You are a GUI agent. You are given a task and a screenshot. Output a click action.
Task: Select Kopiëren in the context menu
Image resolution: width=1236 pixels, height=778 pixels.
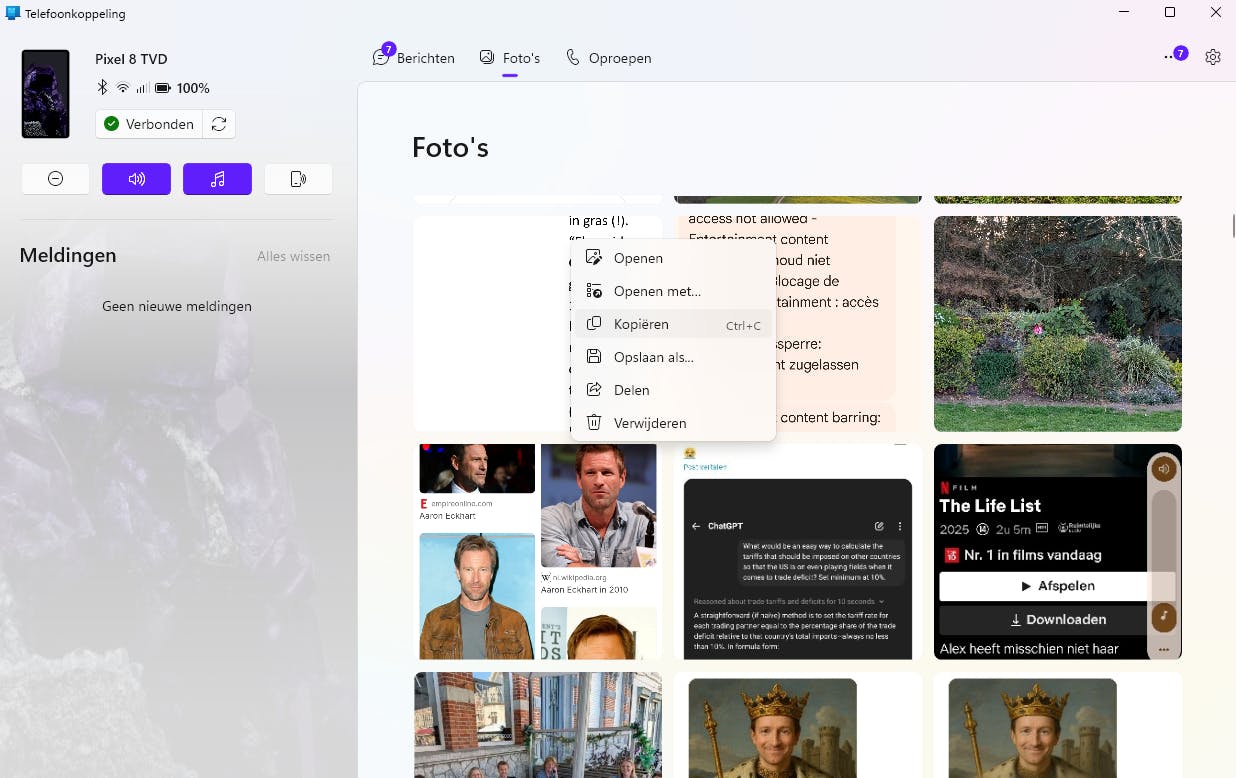[x=673, y=324]
